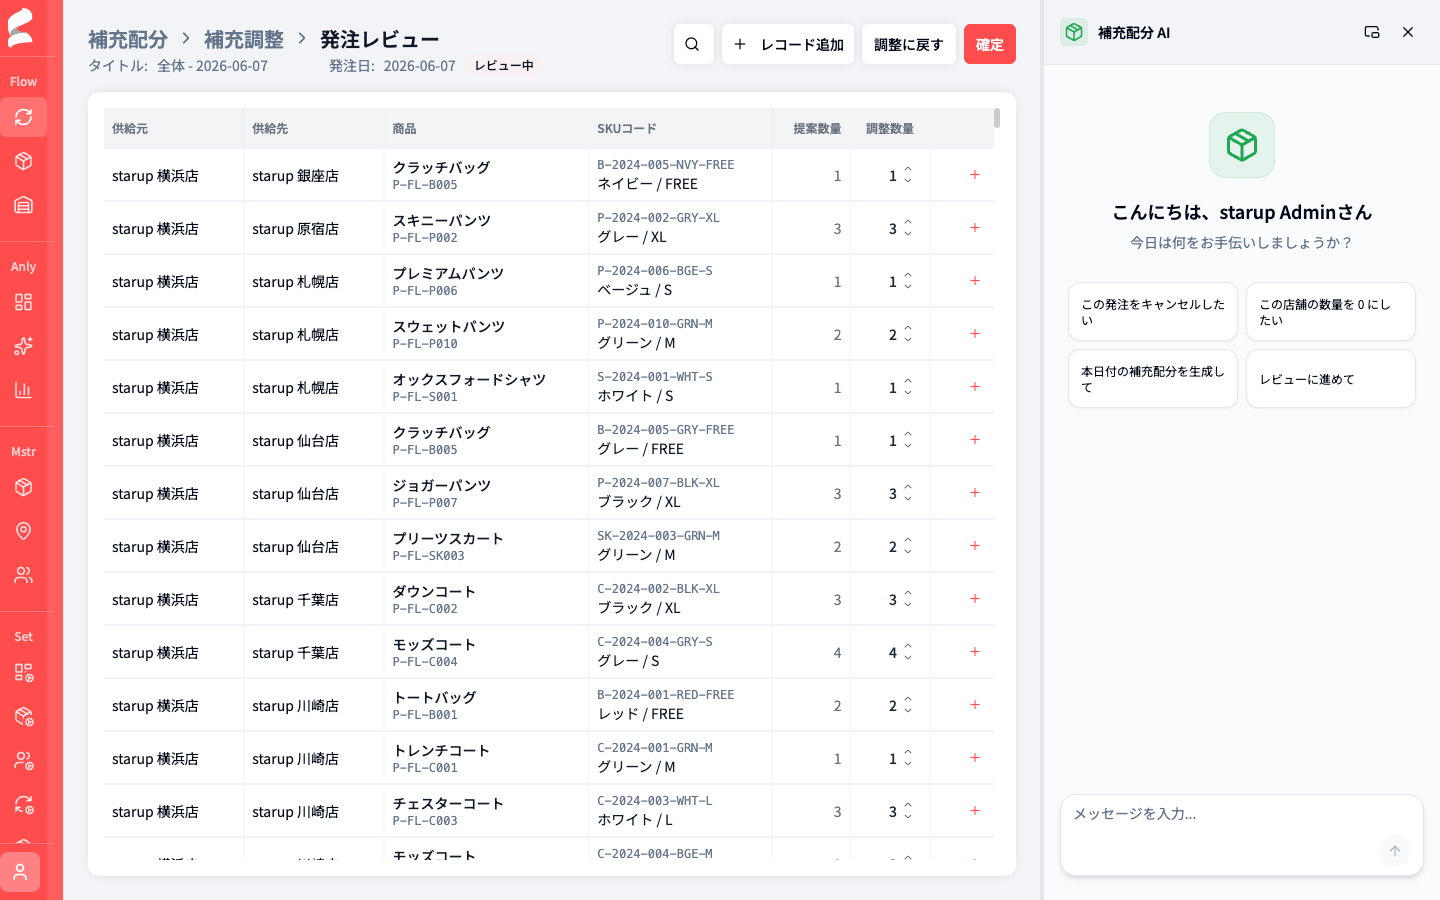This screenshot has height=900, width=1440.
Task: Open the Anly sparkles AI icon
Action: tap(23, 346)
